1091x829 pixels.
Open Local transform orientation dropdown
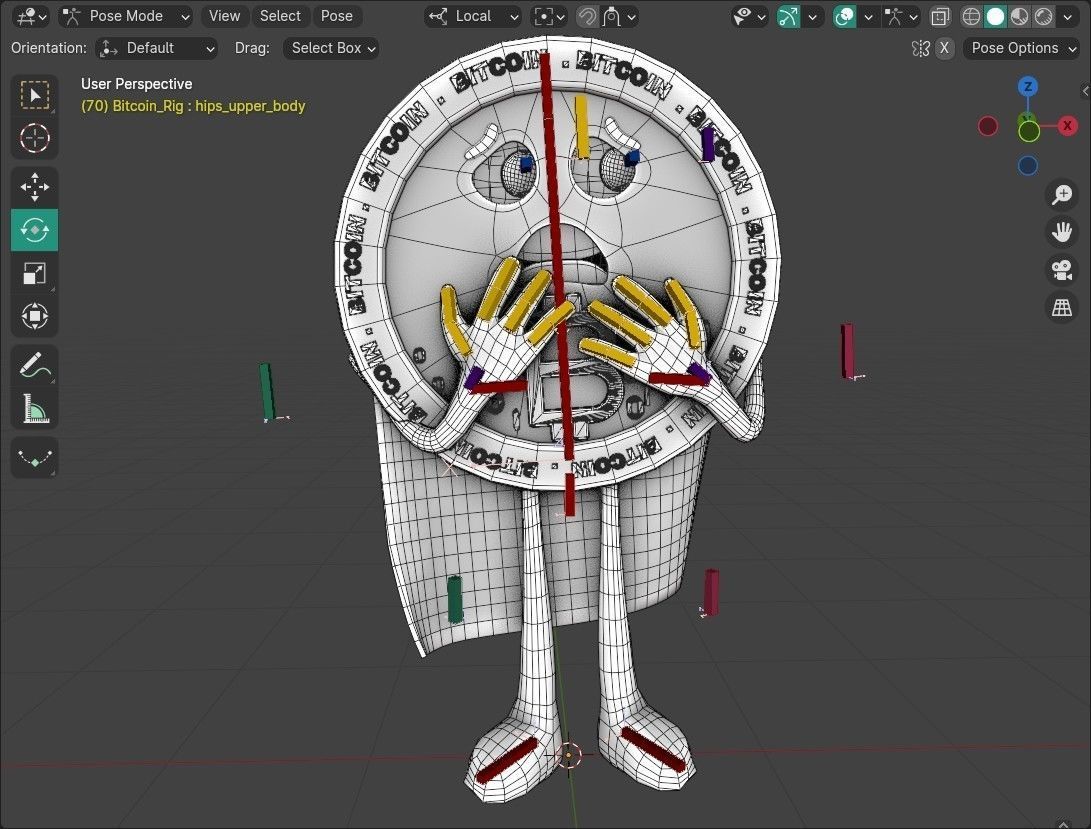pos(473,16)
